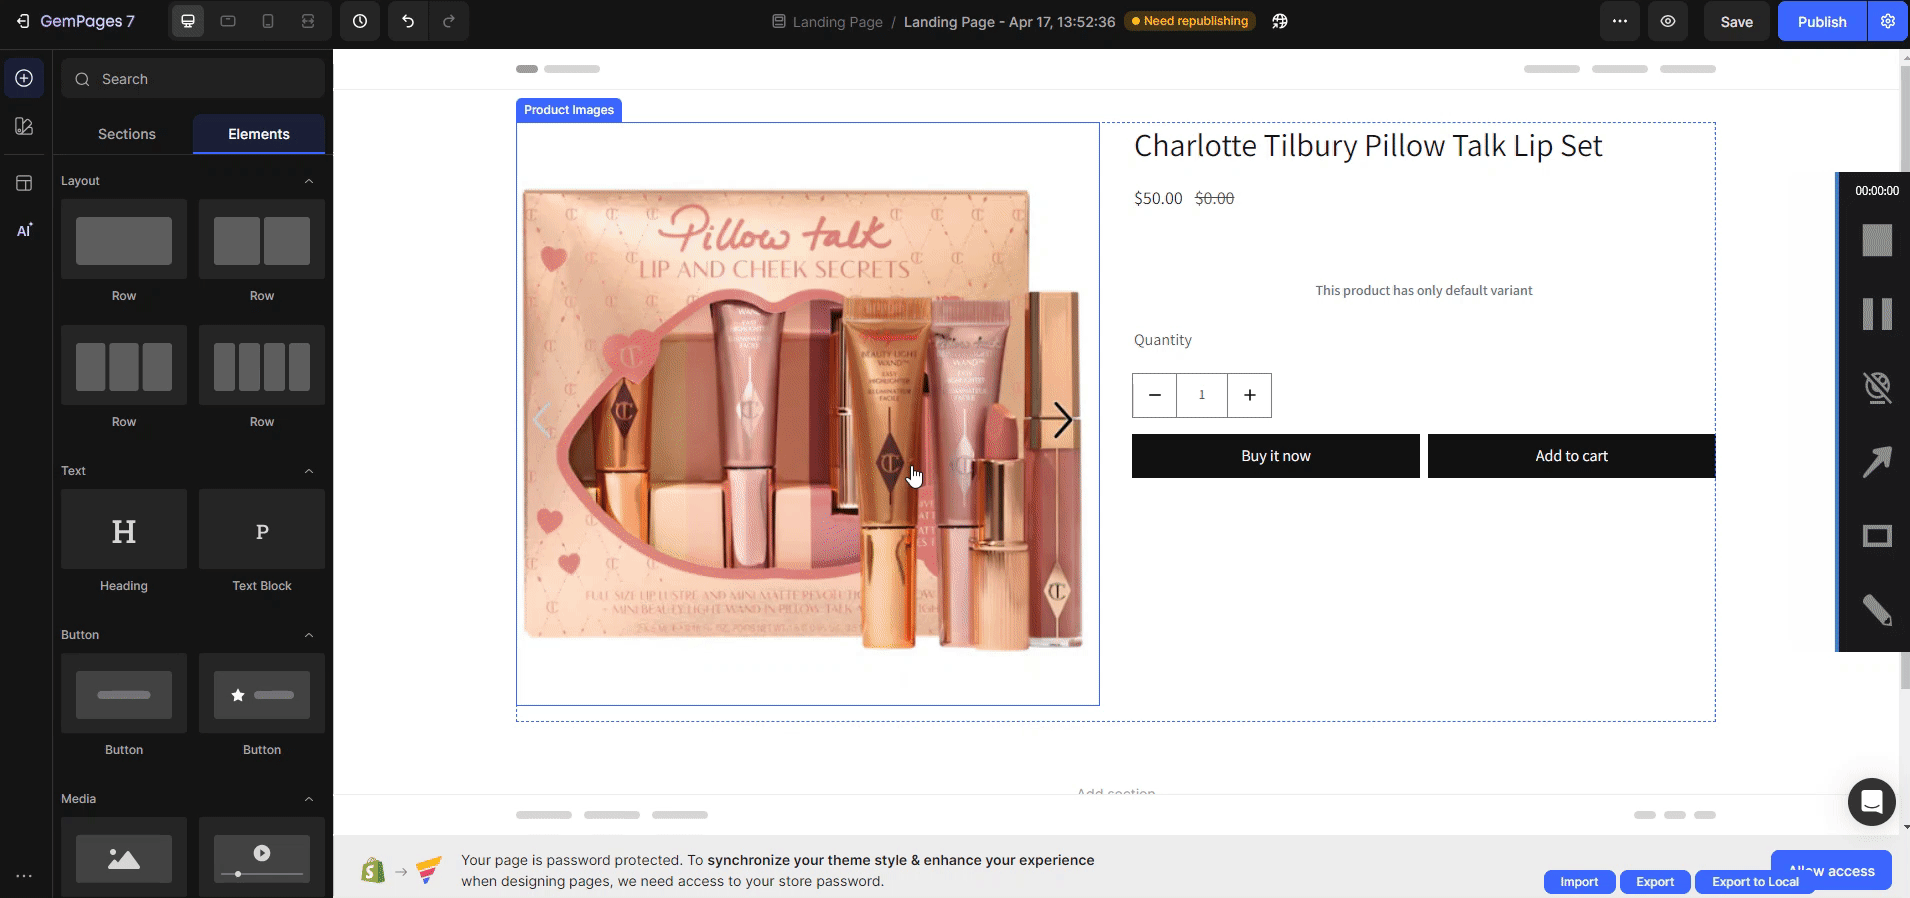Open the chat support bubble
Viewport: 1910px width, 898px height.
coord(1872,802)
